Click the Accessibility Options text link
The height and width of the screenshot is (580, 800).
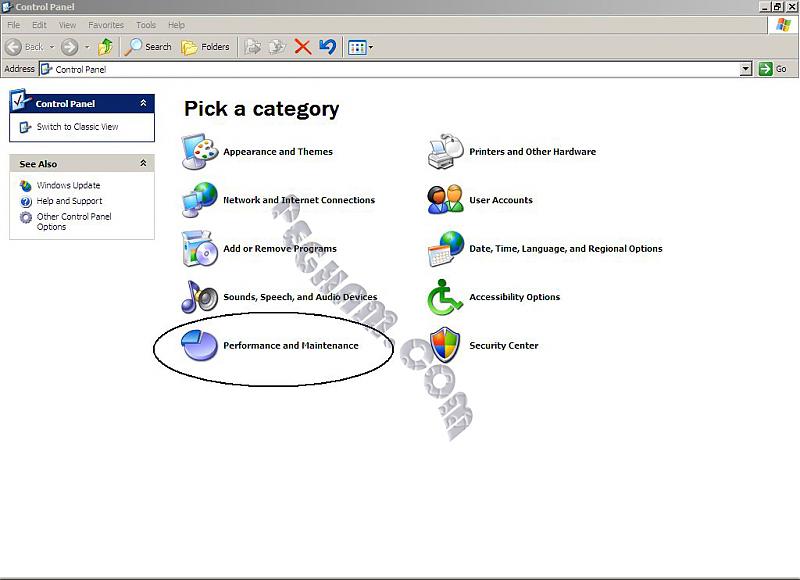pyautogui.click(x=515, y=297)
